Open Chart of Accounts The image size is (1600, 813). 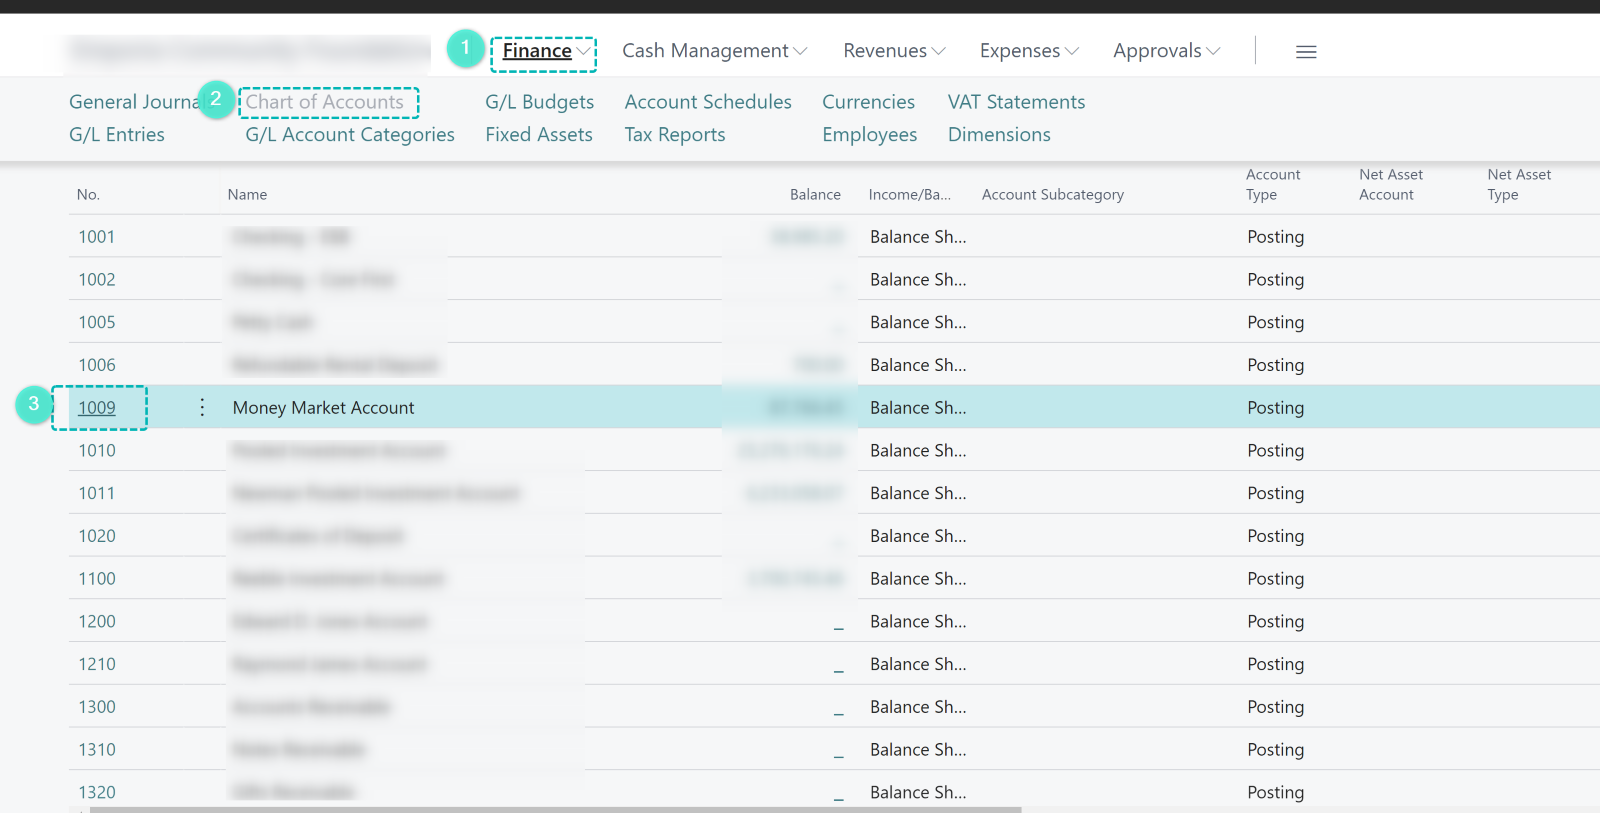point(325,102)
